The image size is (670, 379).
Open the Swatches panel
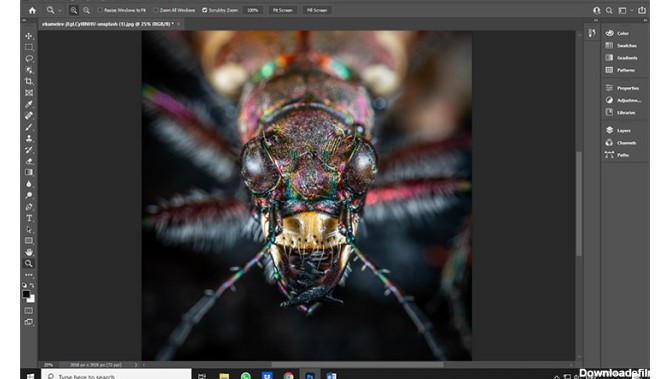pyautogui.click(x=621, y=45)
